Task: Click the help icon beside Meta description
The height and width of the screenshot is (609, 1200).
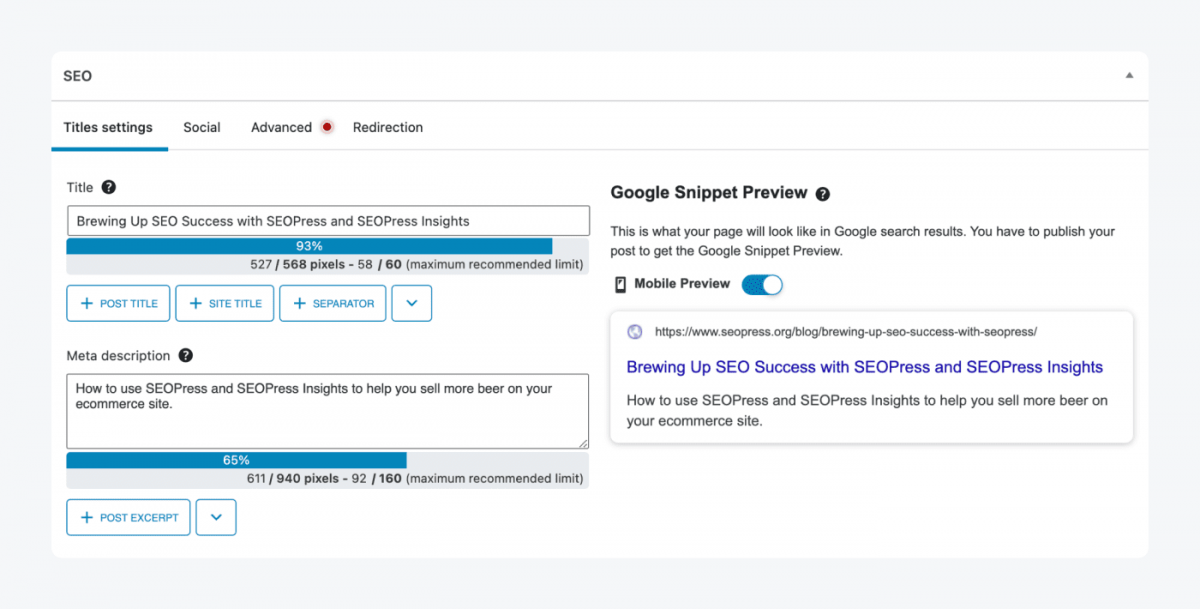Action: pos(187,355)
